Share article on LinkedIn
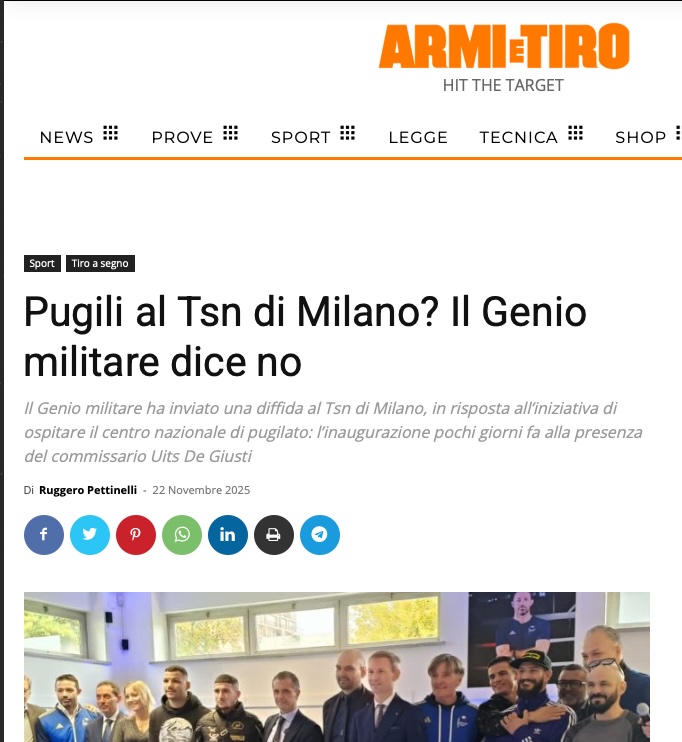 [228, 535]
